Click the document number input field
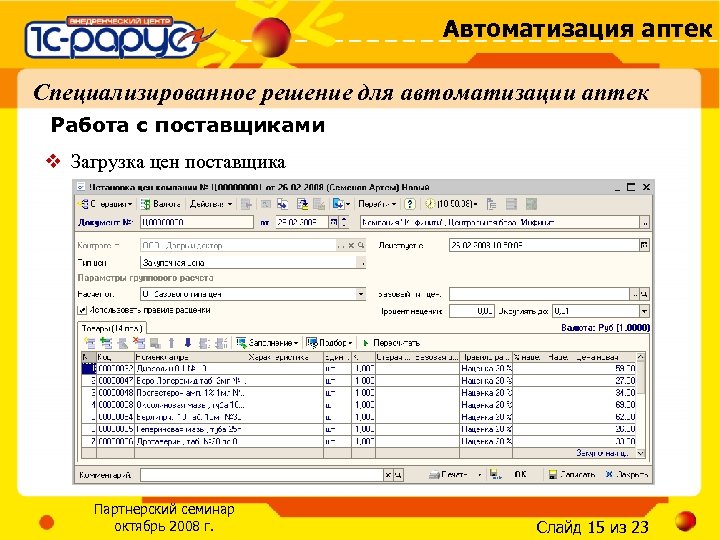 click(197, 223)
